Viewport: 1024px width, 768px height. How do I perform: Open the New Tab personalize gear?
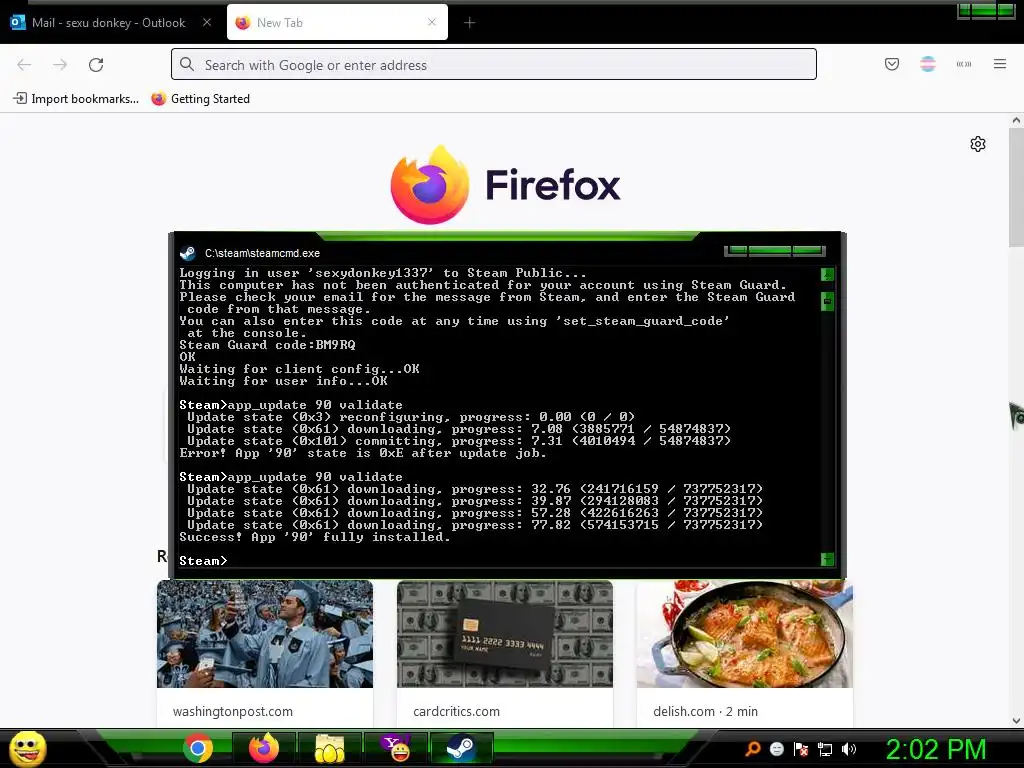coord(978,144)
